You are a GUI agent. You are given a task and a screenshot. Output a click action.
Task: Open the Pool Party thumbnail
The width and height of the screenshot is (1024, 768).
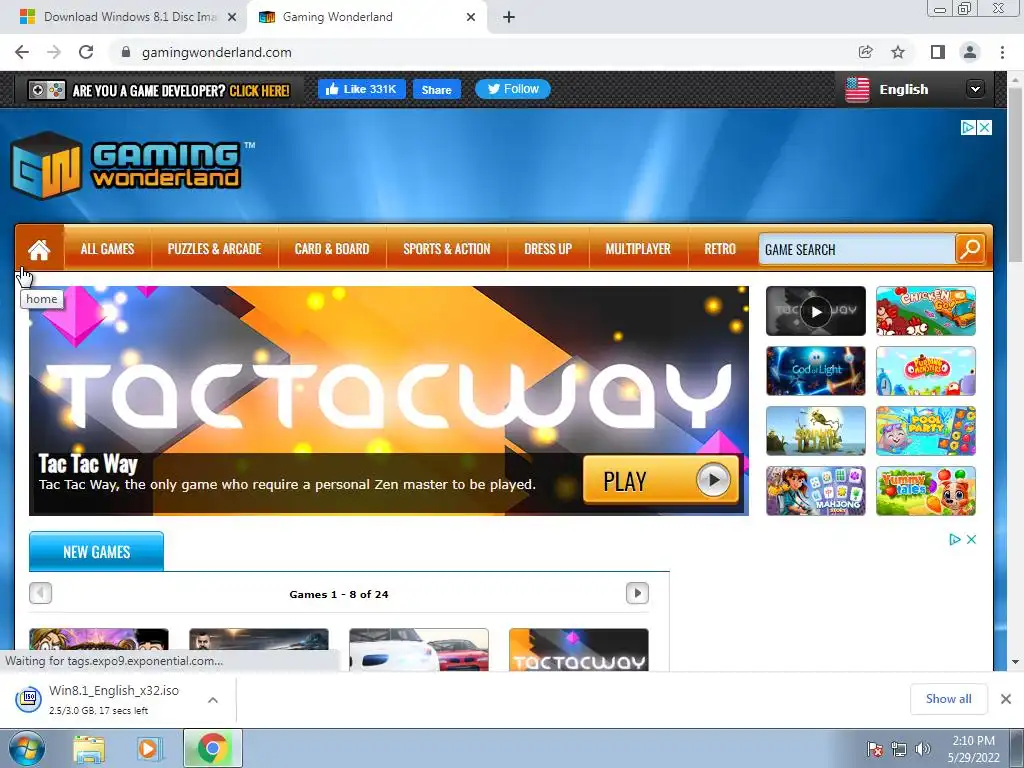(925, 431)
